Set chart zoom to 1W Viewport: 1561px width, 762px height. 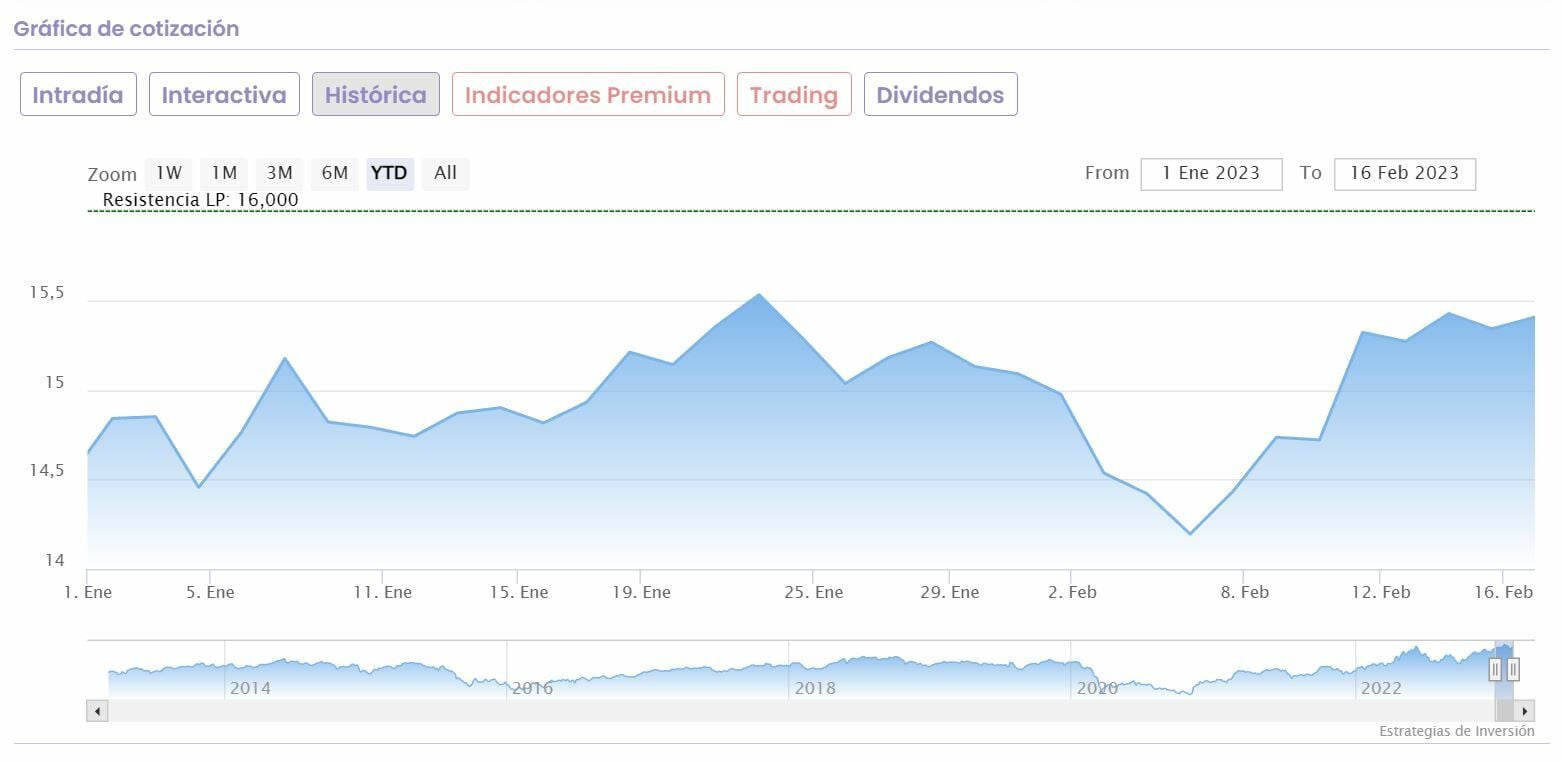click(169, 173)
